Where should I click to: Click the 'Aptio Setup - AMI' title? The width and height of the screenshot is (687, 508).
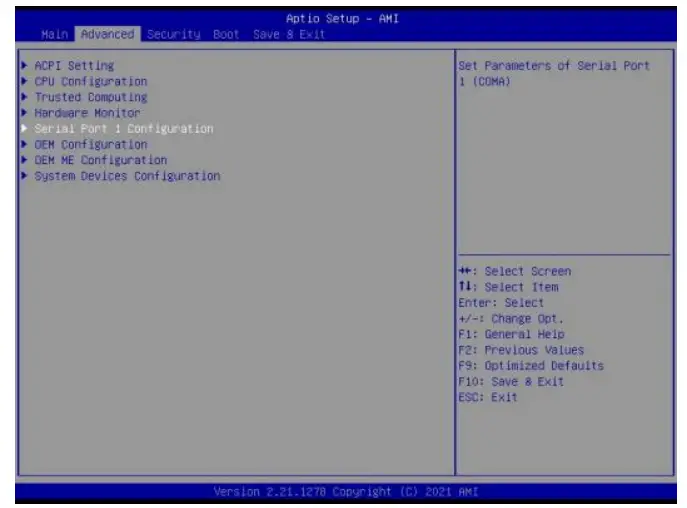click(342, 18)
